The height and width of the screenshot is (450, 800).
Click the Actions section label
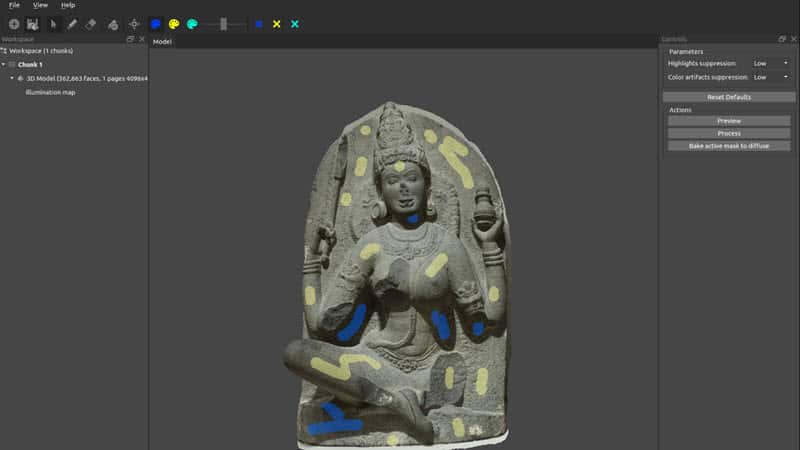pyautogui.click(x=680, y=110)
